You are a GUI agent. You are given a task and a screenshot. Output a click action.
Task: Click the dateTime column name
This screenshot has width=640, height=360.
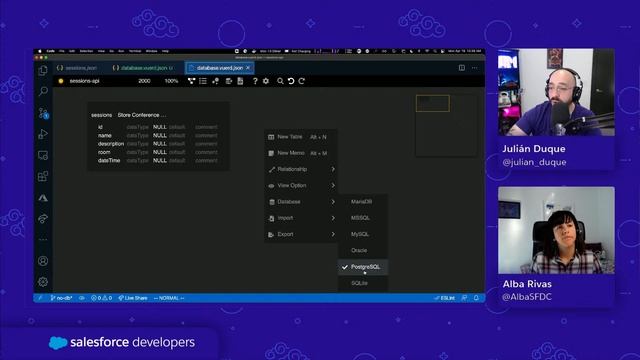109,161
